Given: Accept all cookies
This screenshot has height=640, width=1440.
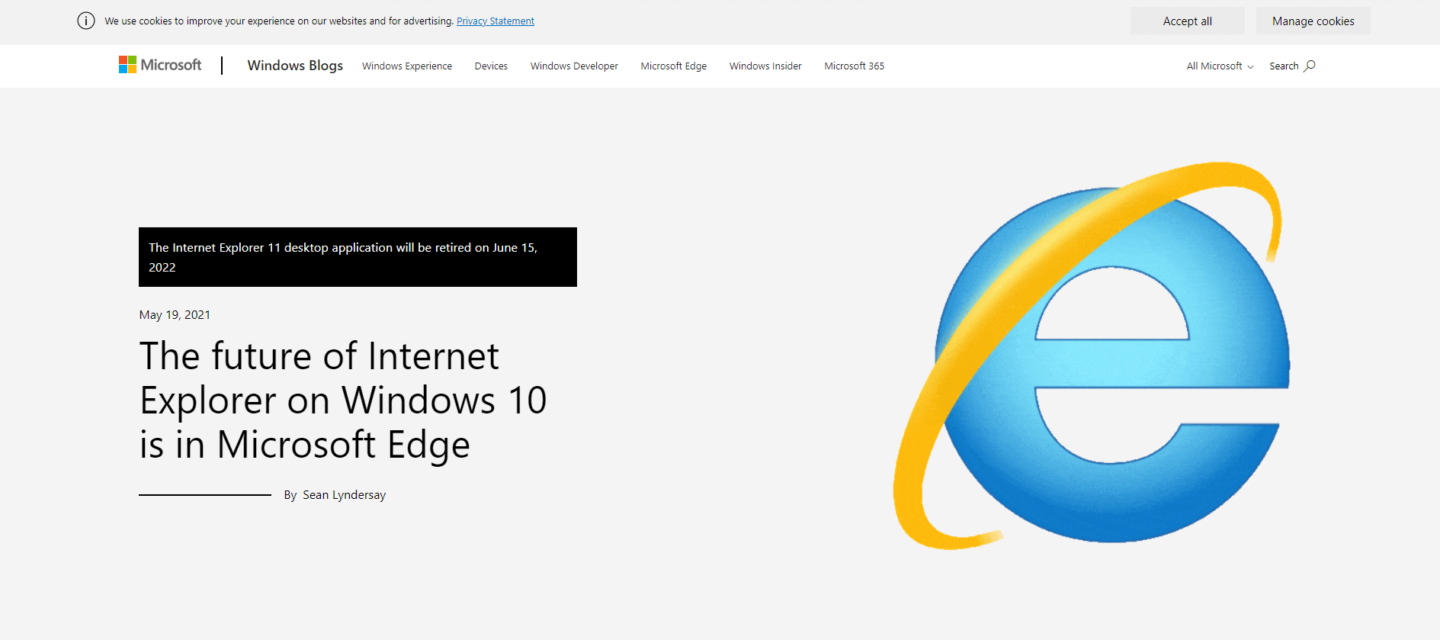Looking at the screenshot, I should tap(1187, 21).
